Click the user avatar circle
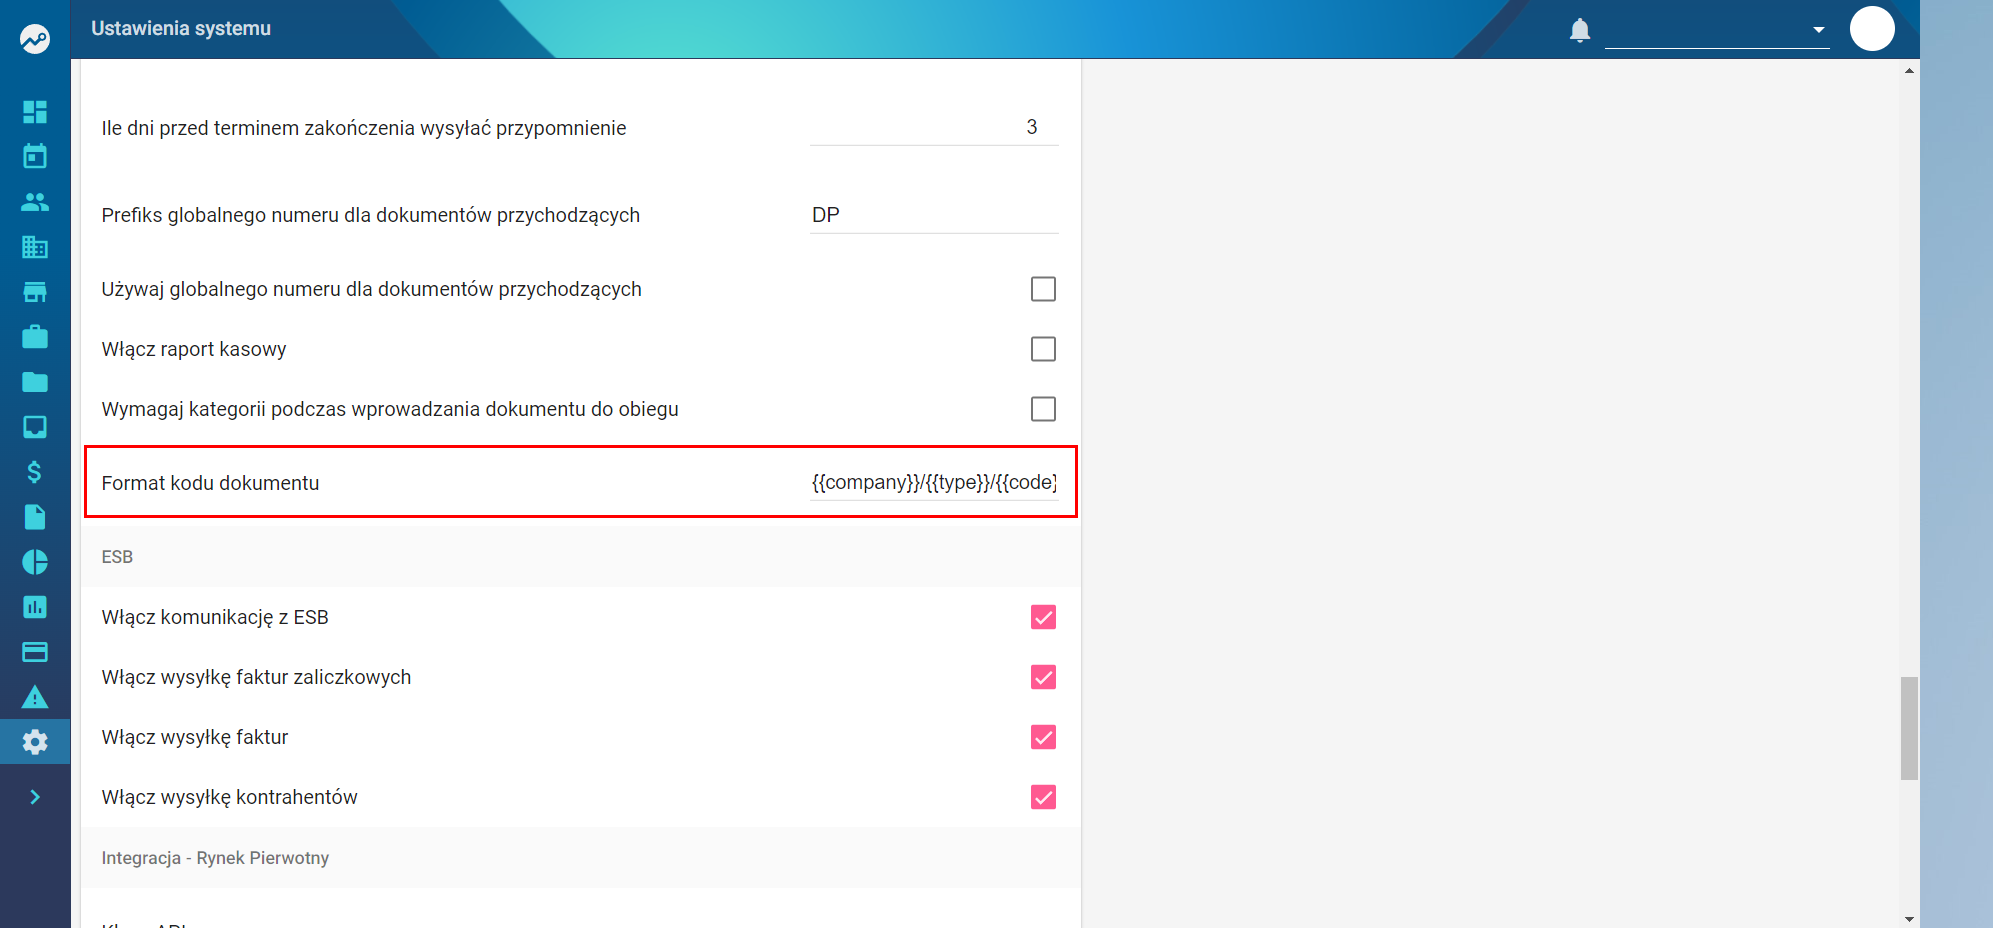This screenshot has width=1993, height=928. [x=1872, y=29]
